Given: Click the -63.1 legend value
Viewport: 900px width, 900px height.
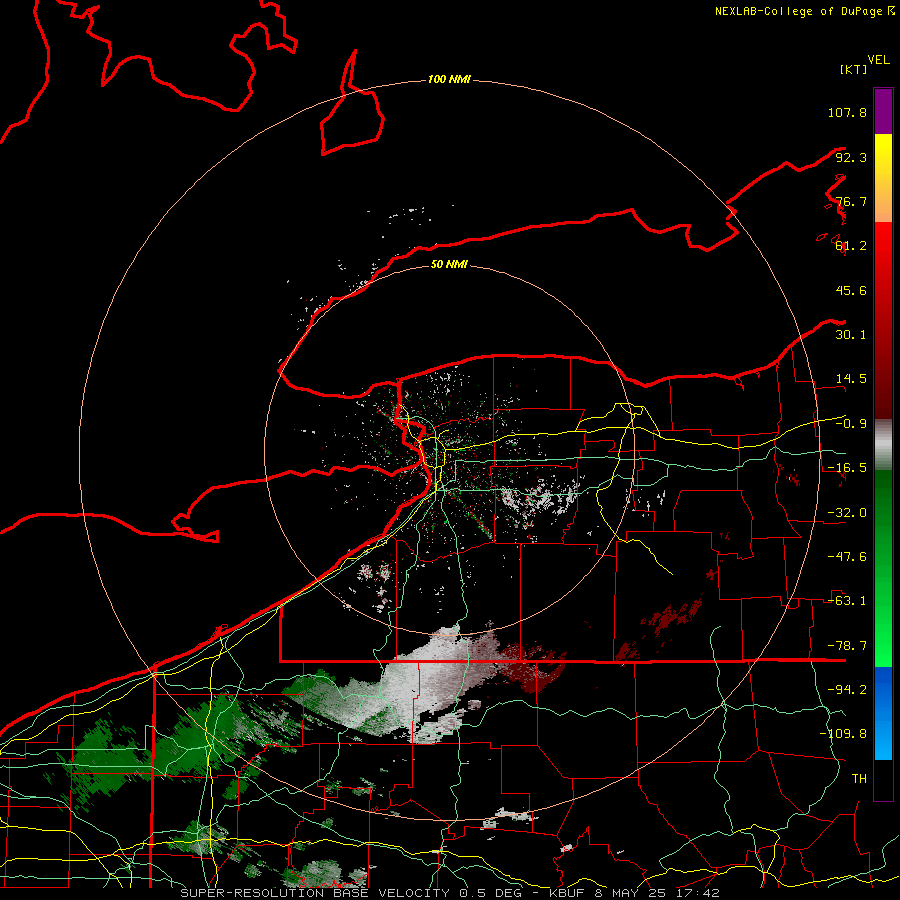Looking at the screenshot, I should pyautogui.click(x=847, y=601).
